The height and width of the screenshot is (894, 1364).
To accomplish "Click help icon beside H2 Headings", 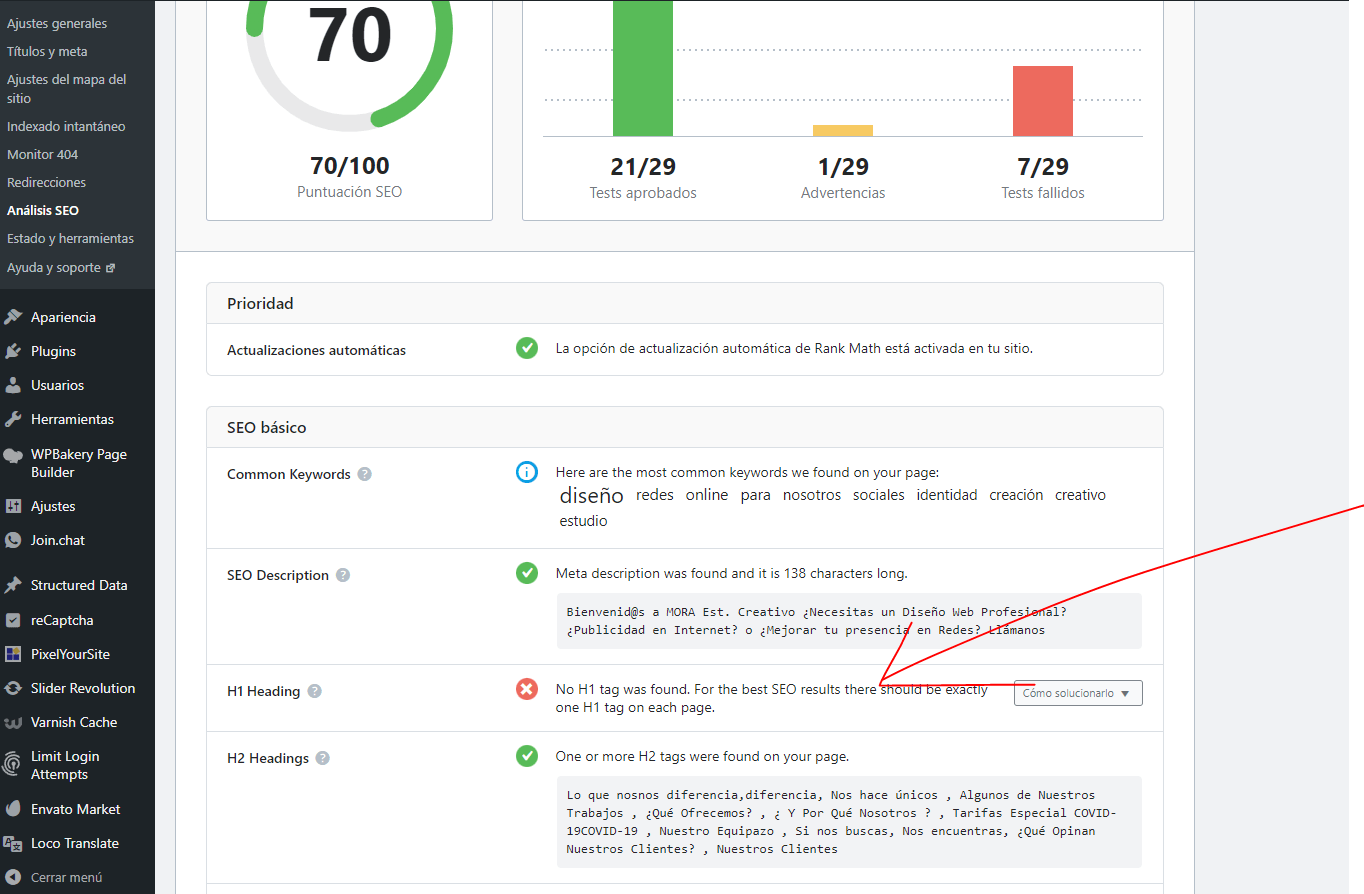I will point(323,758).
